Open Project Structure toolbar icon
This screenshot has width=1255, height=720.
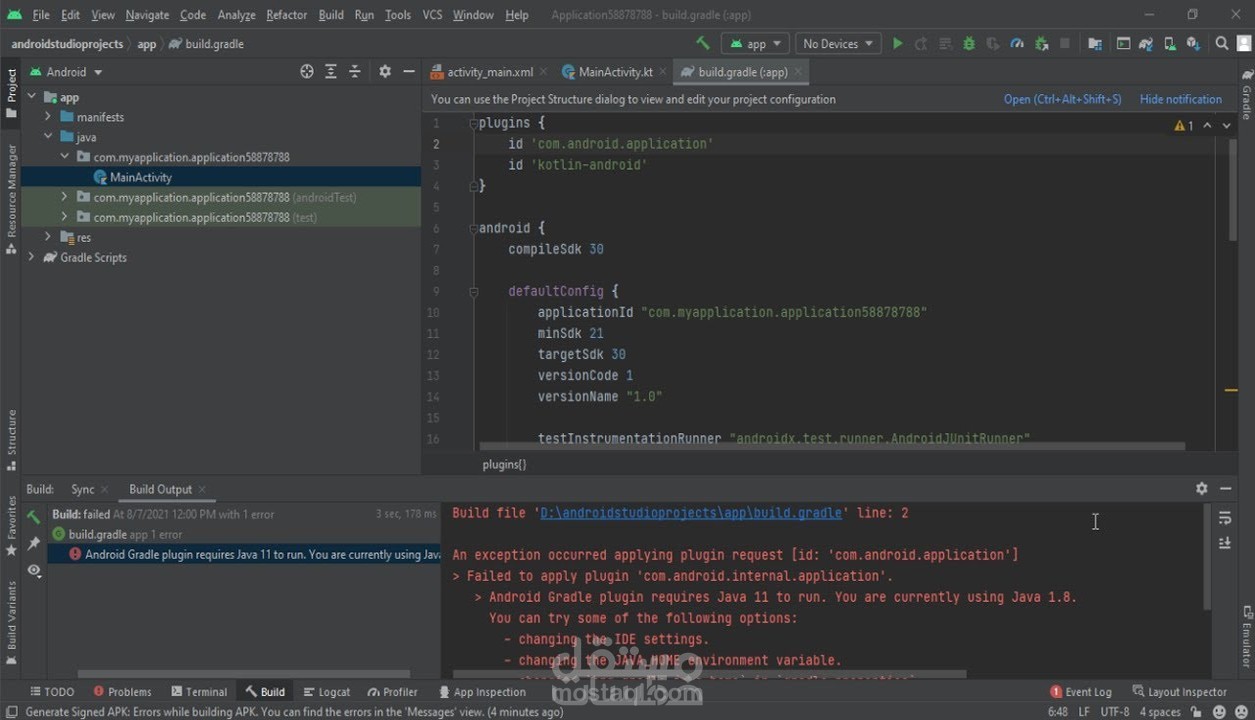point(1095,44)
